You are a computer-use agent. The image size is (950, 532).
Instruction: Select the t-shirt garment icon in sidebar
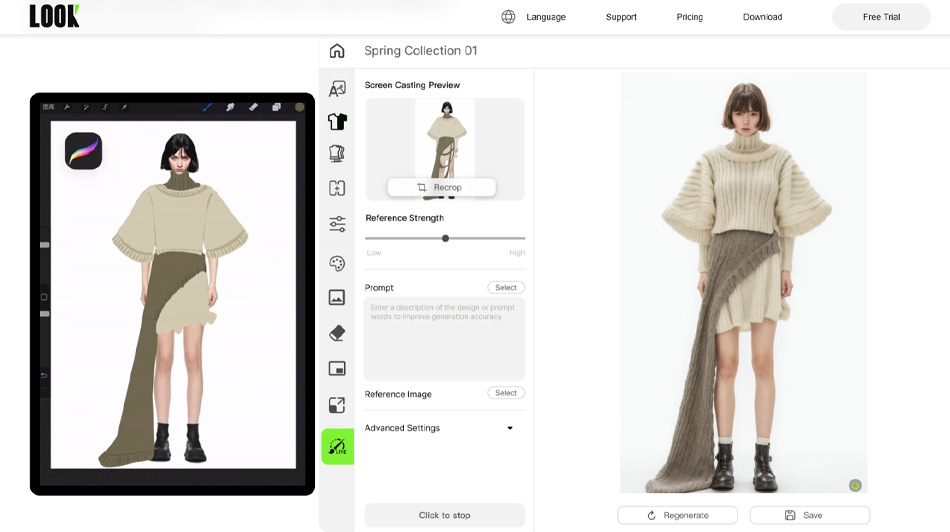(x=337, y=121)
